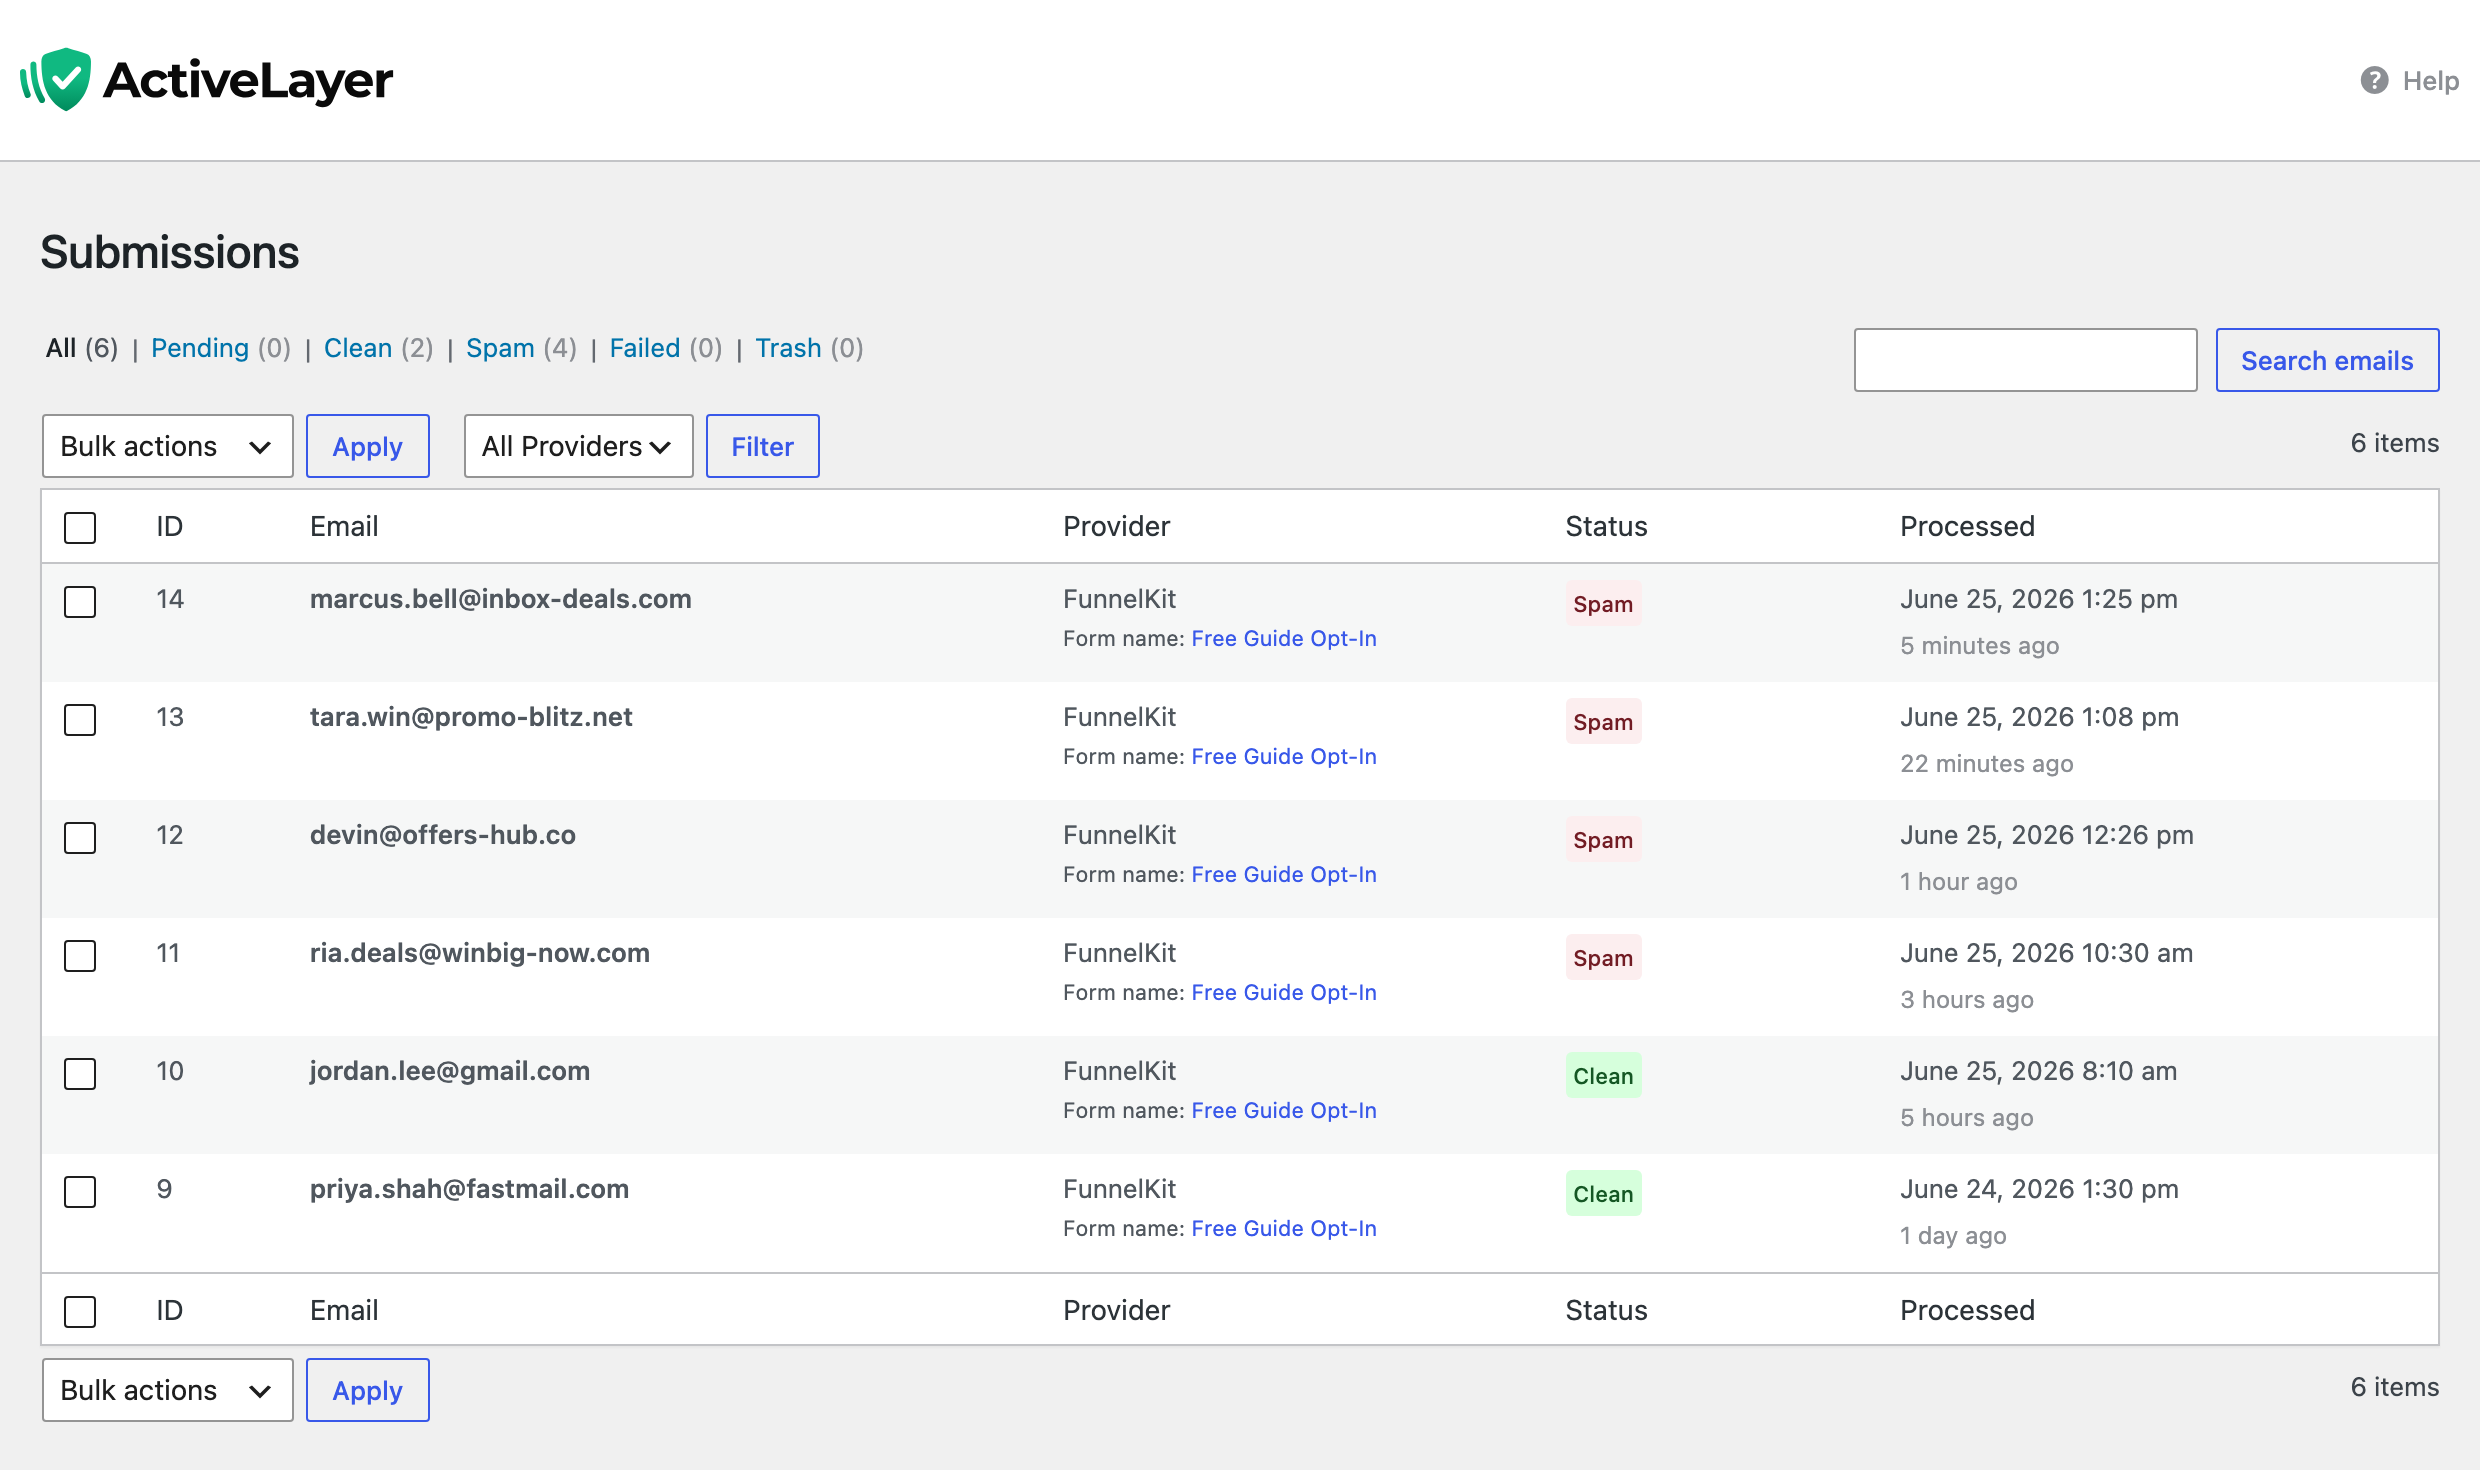The height and width of the screenshot is (1470, 2480).
Task: Select the checkbox for submission ID 14
Action: click(x=80, y=601)
